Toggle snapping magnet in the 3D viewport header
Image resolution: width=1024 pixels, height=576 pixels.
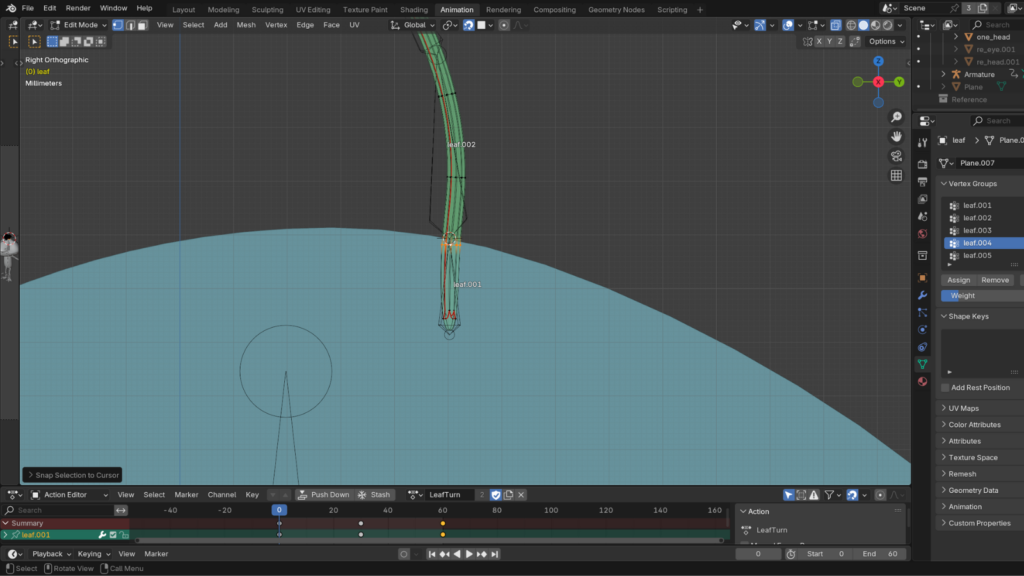click(x=468, y=25)
